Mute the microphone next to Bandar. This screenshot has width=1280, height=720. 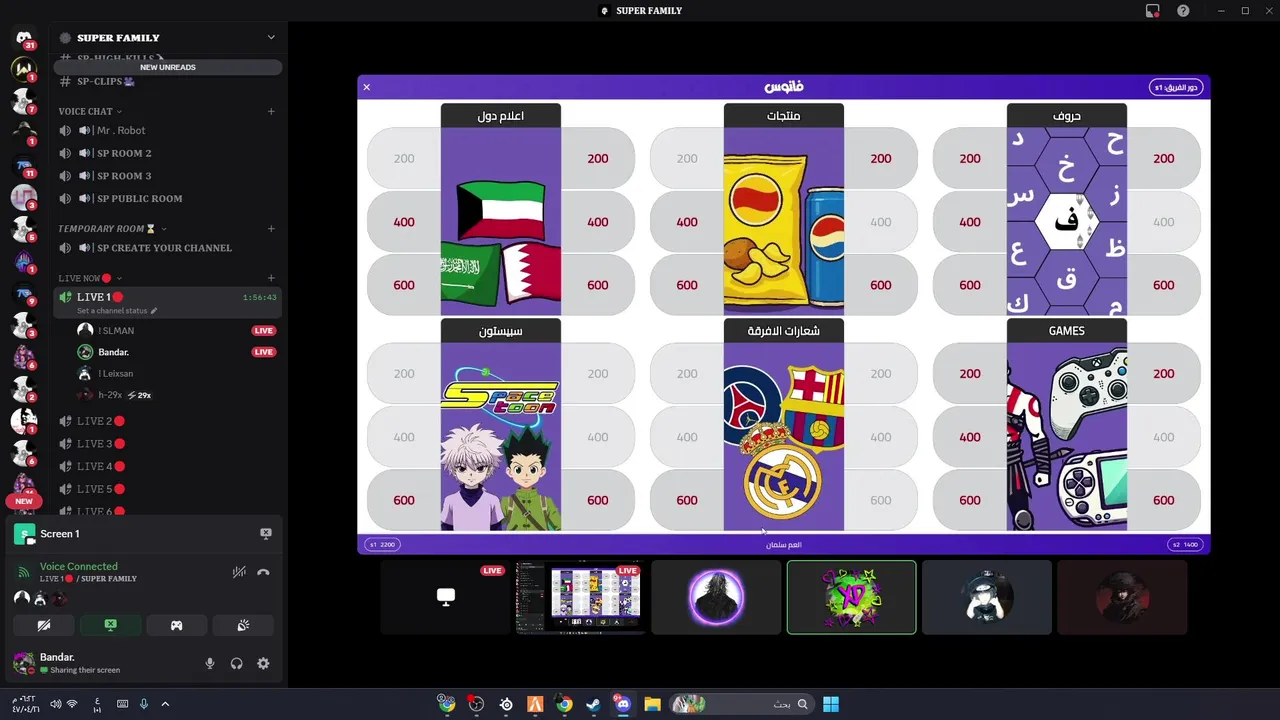click(210, 663)
